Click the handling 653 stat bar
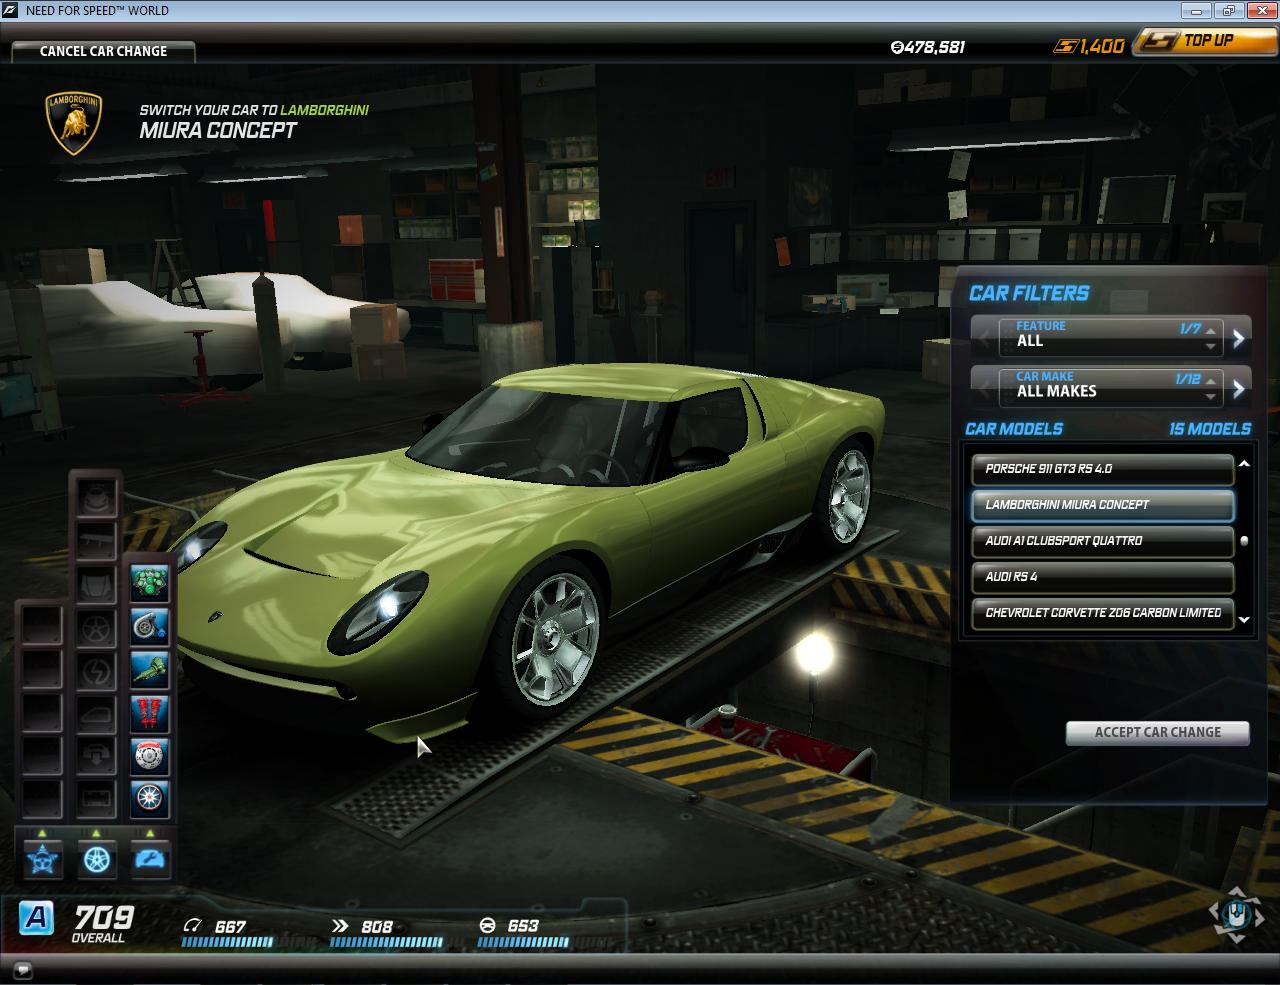Image resolution: width=1280 pixels, height=985 pixels. click(x=523, y=942)
